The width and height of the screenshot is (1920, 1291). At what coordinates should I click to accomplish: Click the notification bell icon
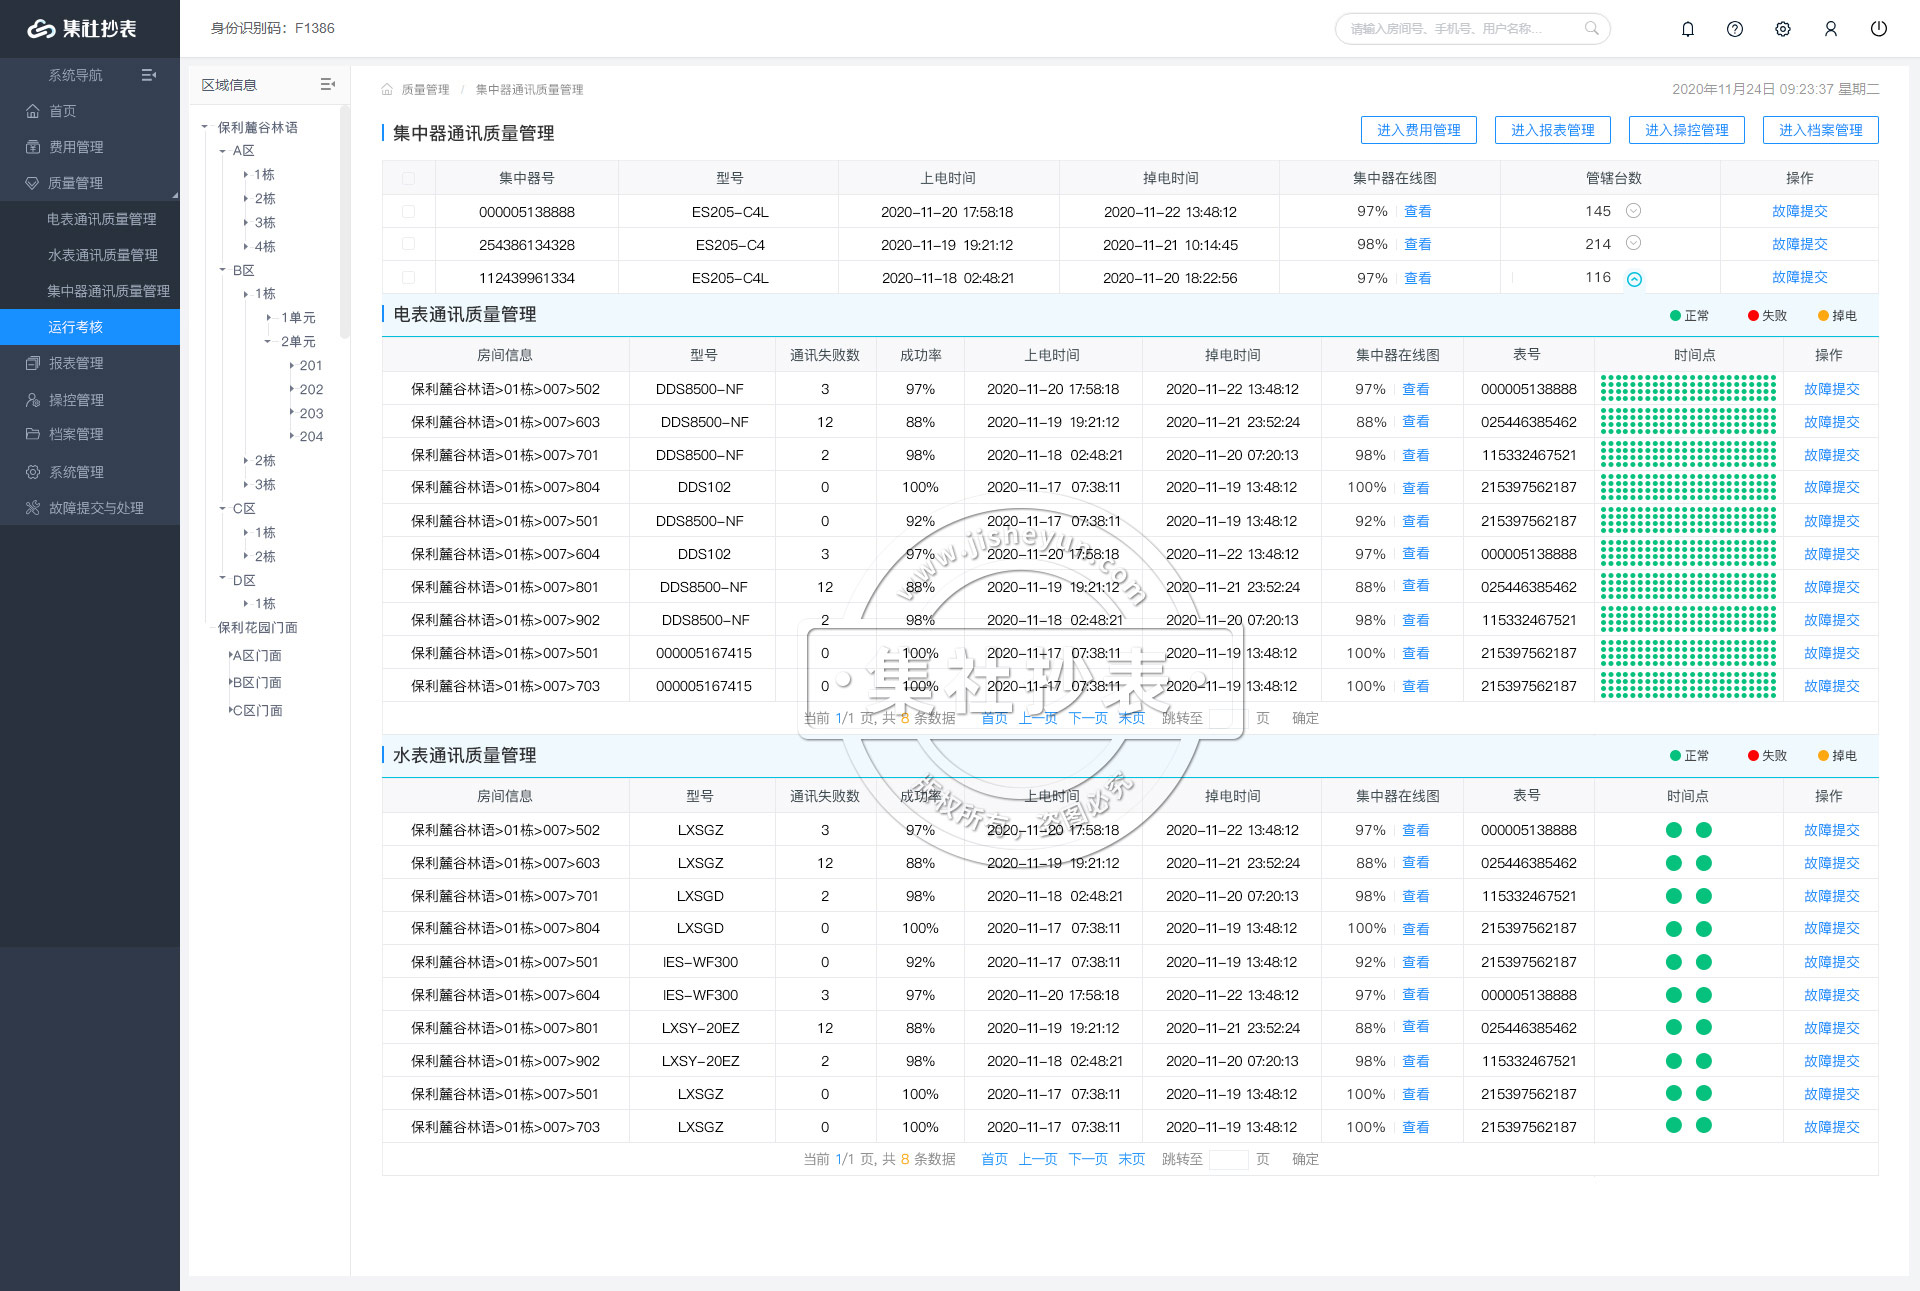1687,29
